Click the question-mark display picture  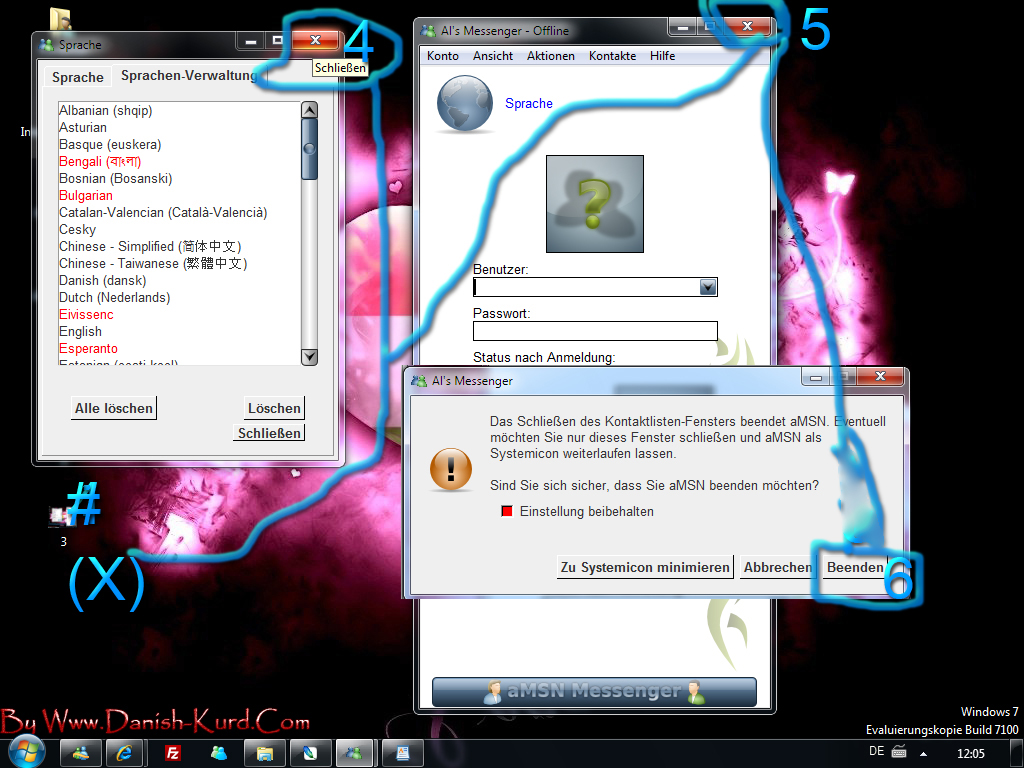coord(595,204)
